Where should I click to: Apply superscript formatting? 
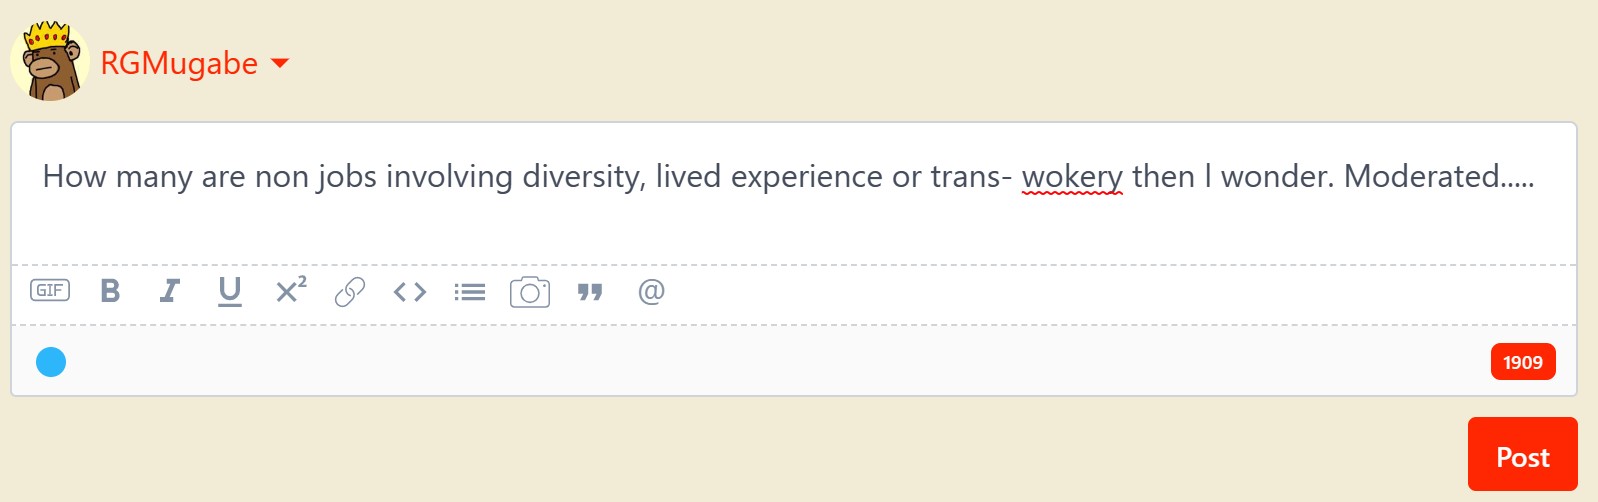(291, 290)
